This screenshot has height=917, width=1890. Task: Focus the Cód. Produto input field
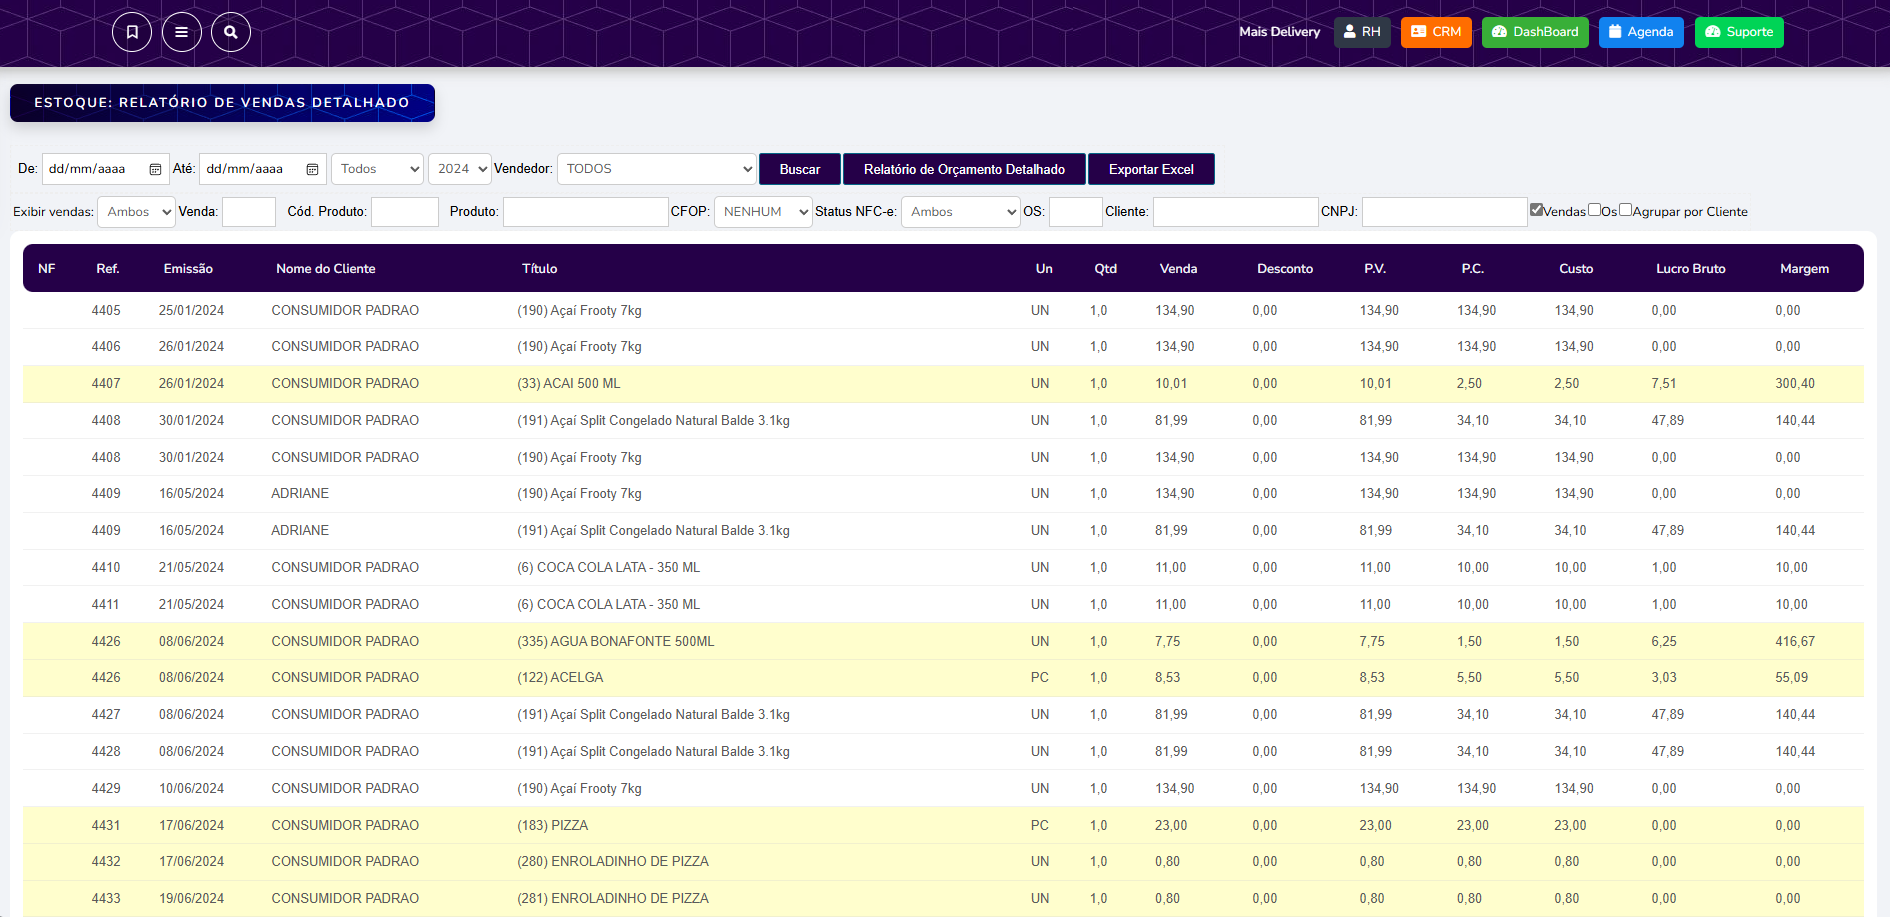point(405,212)
